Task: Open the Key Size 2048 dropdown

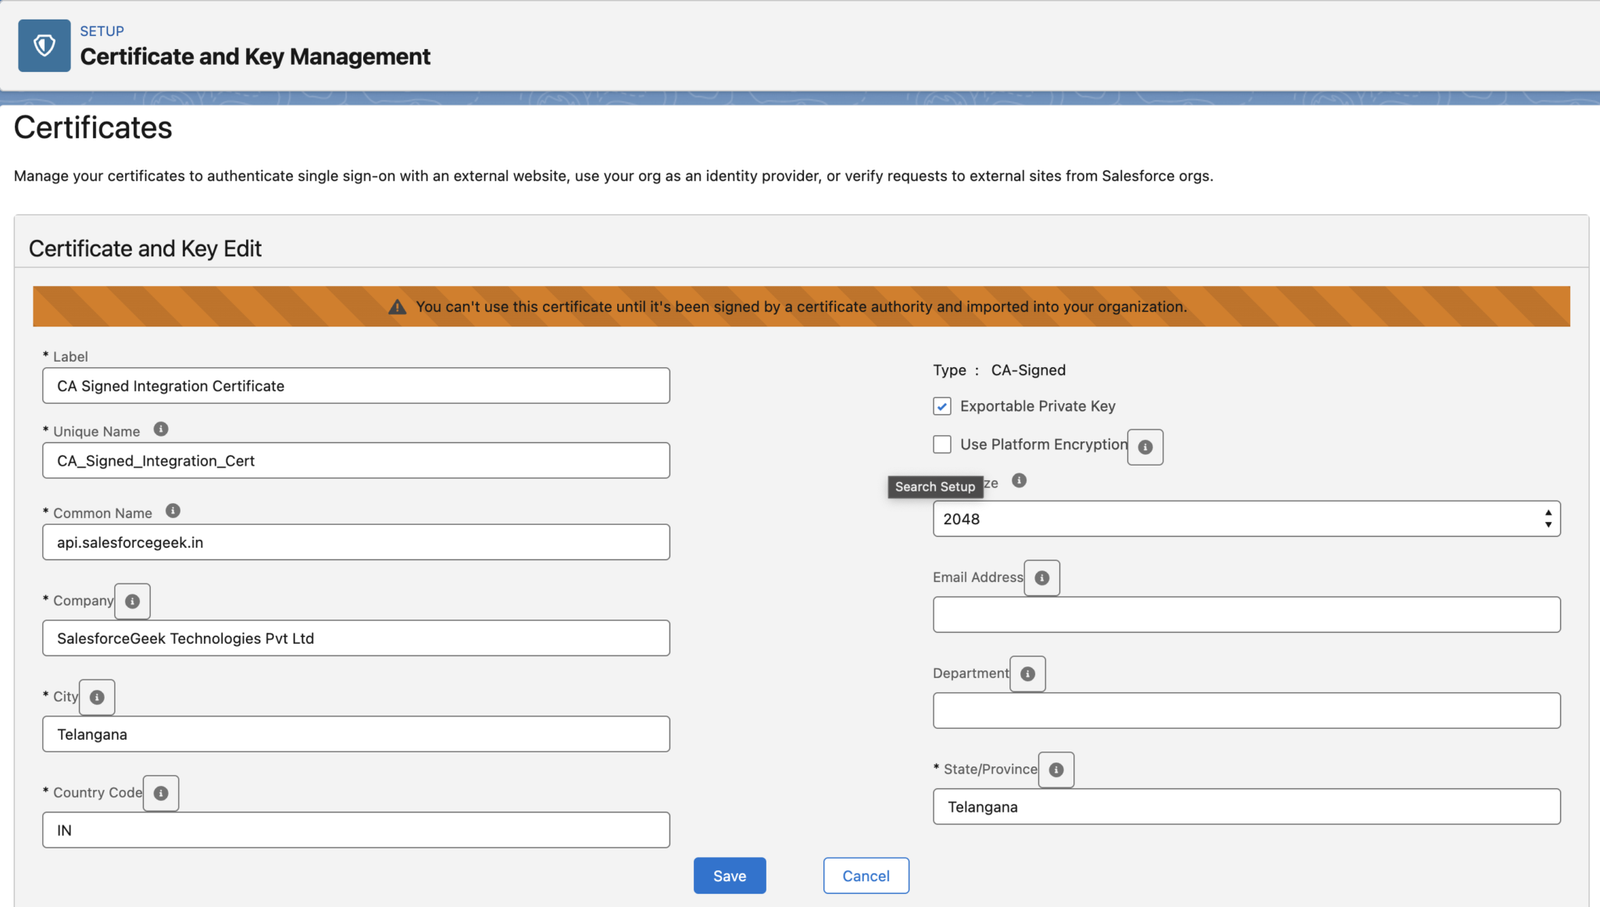Action: pos(1246,519)
